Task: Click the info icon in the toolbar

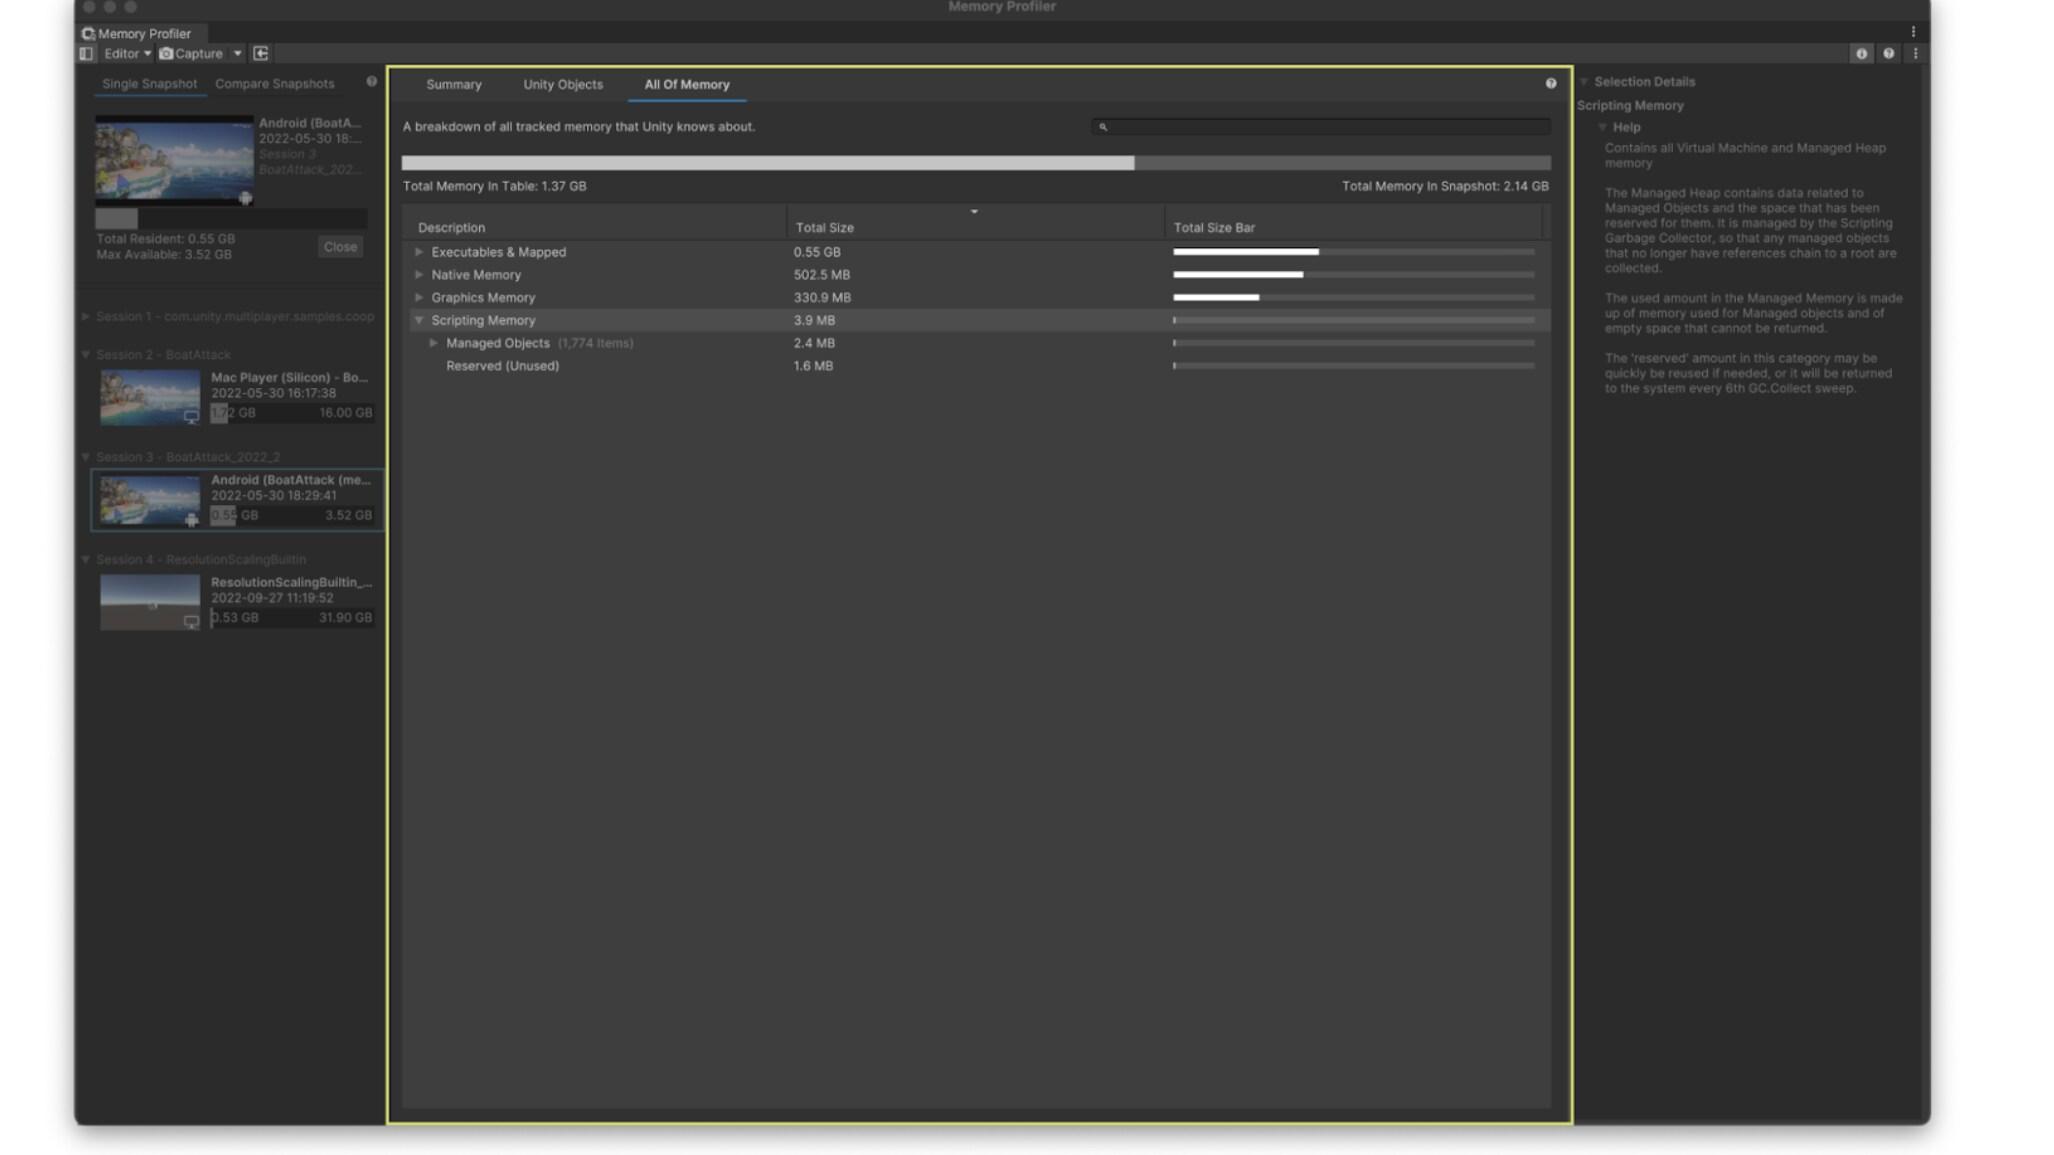Action: 1861,53
